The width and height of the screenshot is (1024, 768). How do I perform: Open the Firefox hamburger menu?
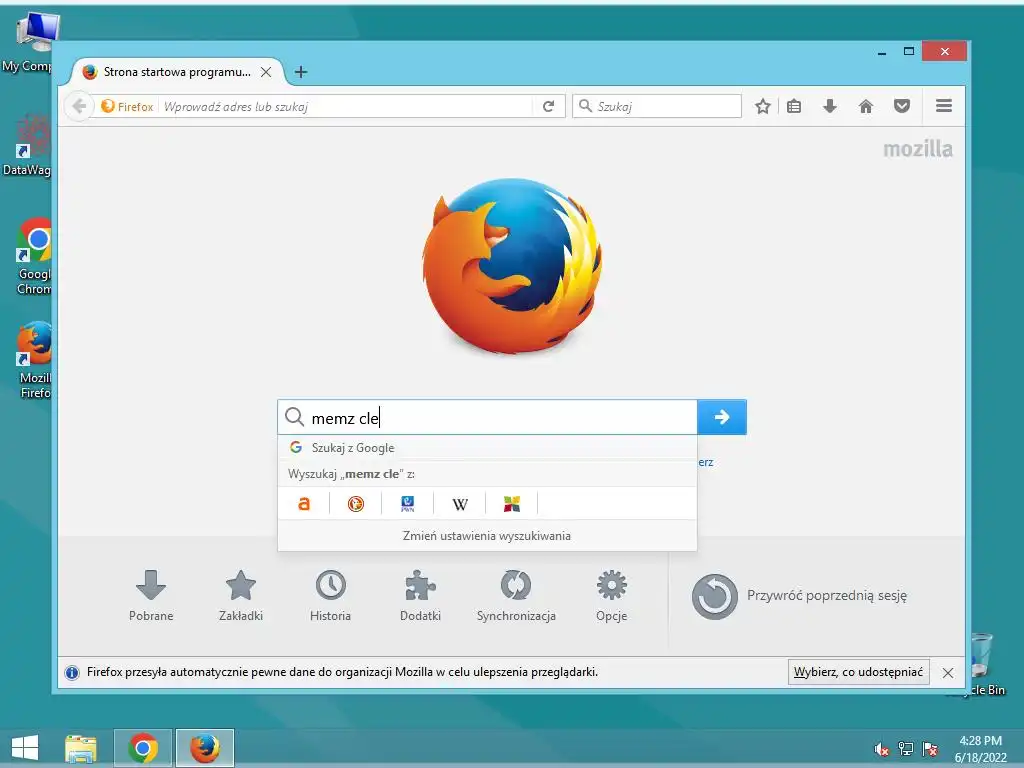pyautogui.click(x=944, y=106)
